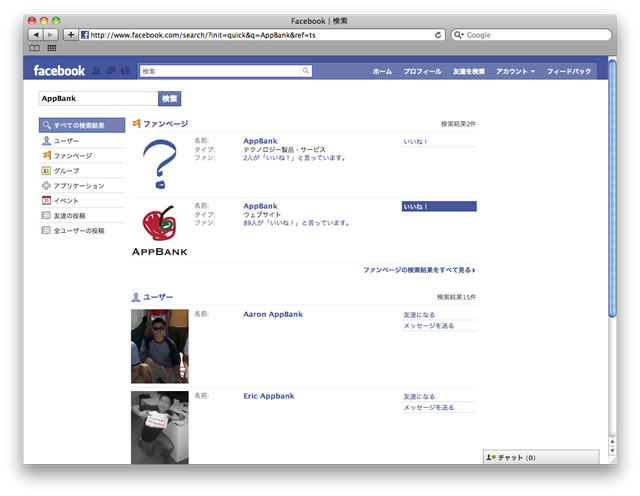Image resolution: width=640 pixels, height=496 pixels.
Task: Open 89人がいいね fans link
Action: click(297, 223)
